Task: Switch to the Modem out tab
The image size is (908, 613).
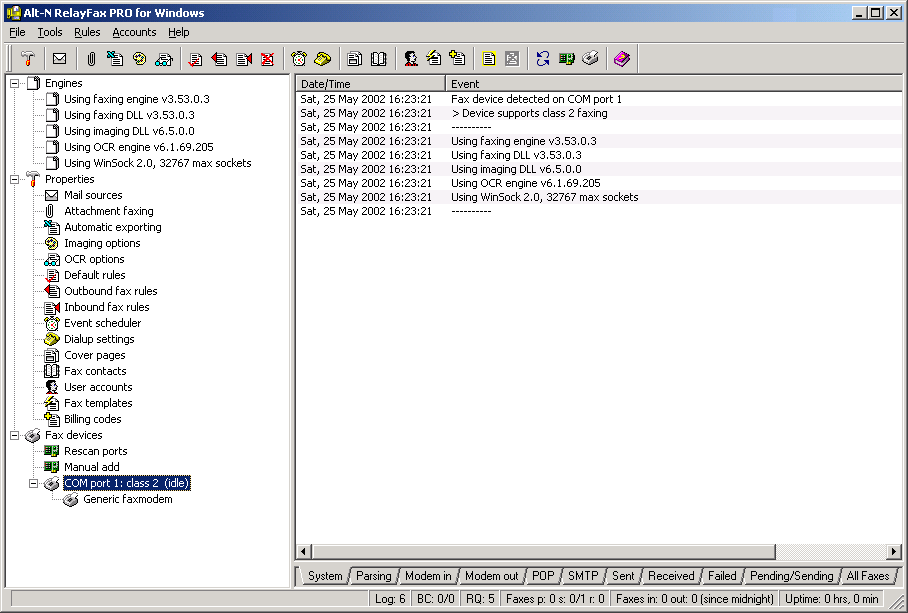Action: pos(491,576)
